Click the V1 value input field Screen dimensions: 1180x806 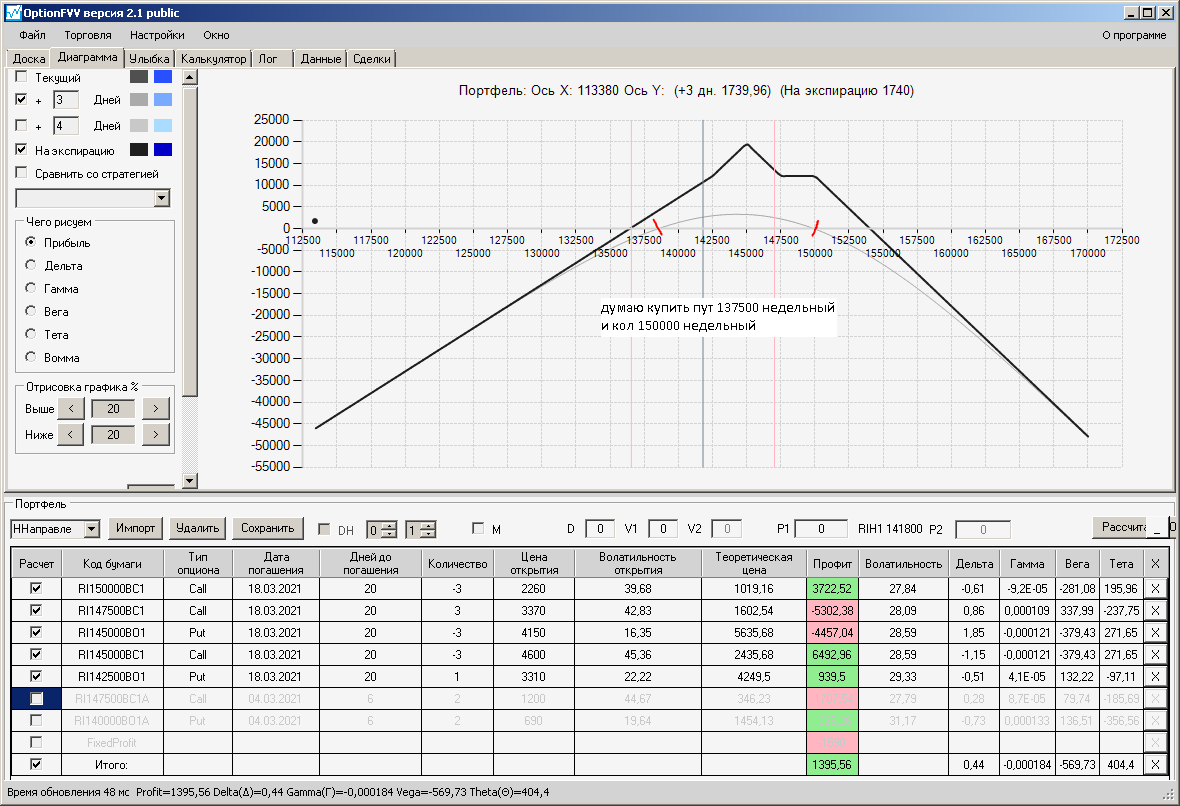coord(663,529)
